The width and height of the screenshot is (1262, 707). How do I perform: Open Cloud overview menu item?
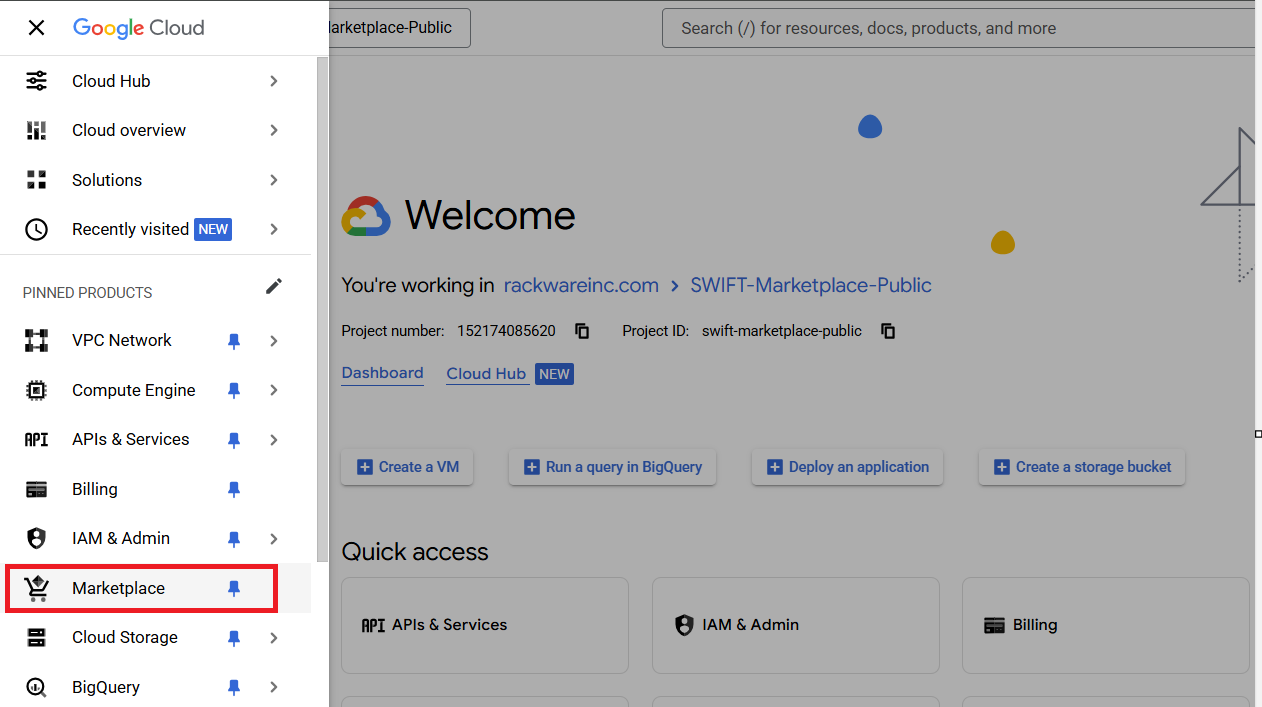[157, 130]
